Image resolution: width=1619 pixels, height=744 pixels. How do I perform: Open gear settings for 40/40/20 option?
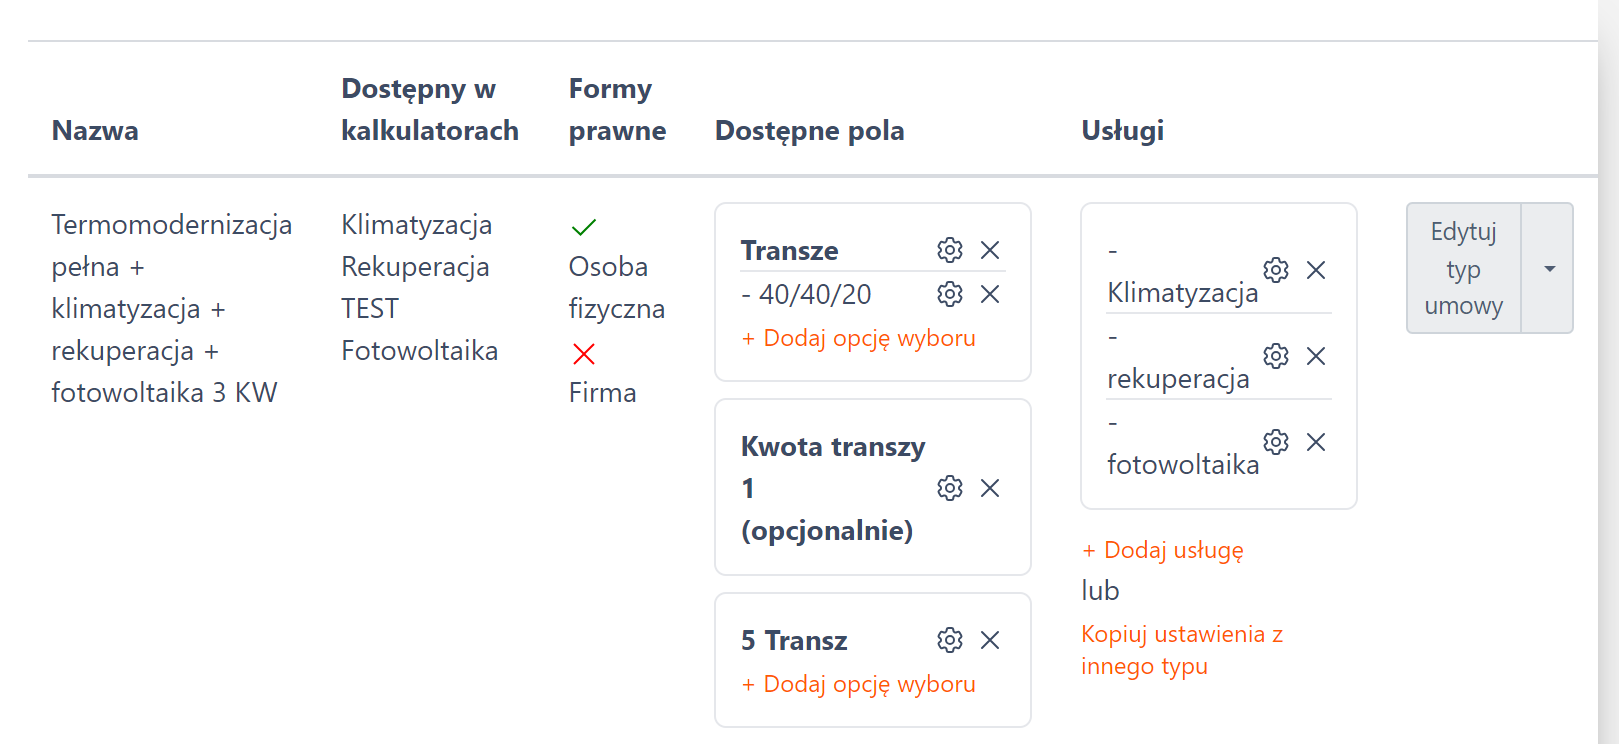pyautogui.click(x=950, y=294)
